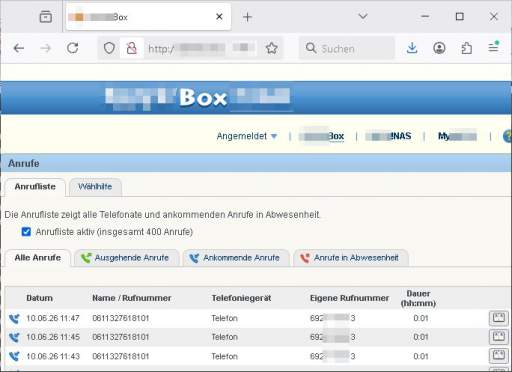Select the number in the 11:45 row
The height and width of the screenshot is (372, 512).
click(121, 337)
